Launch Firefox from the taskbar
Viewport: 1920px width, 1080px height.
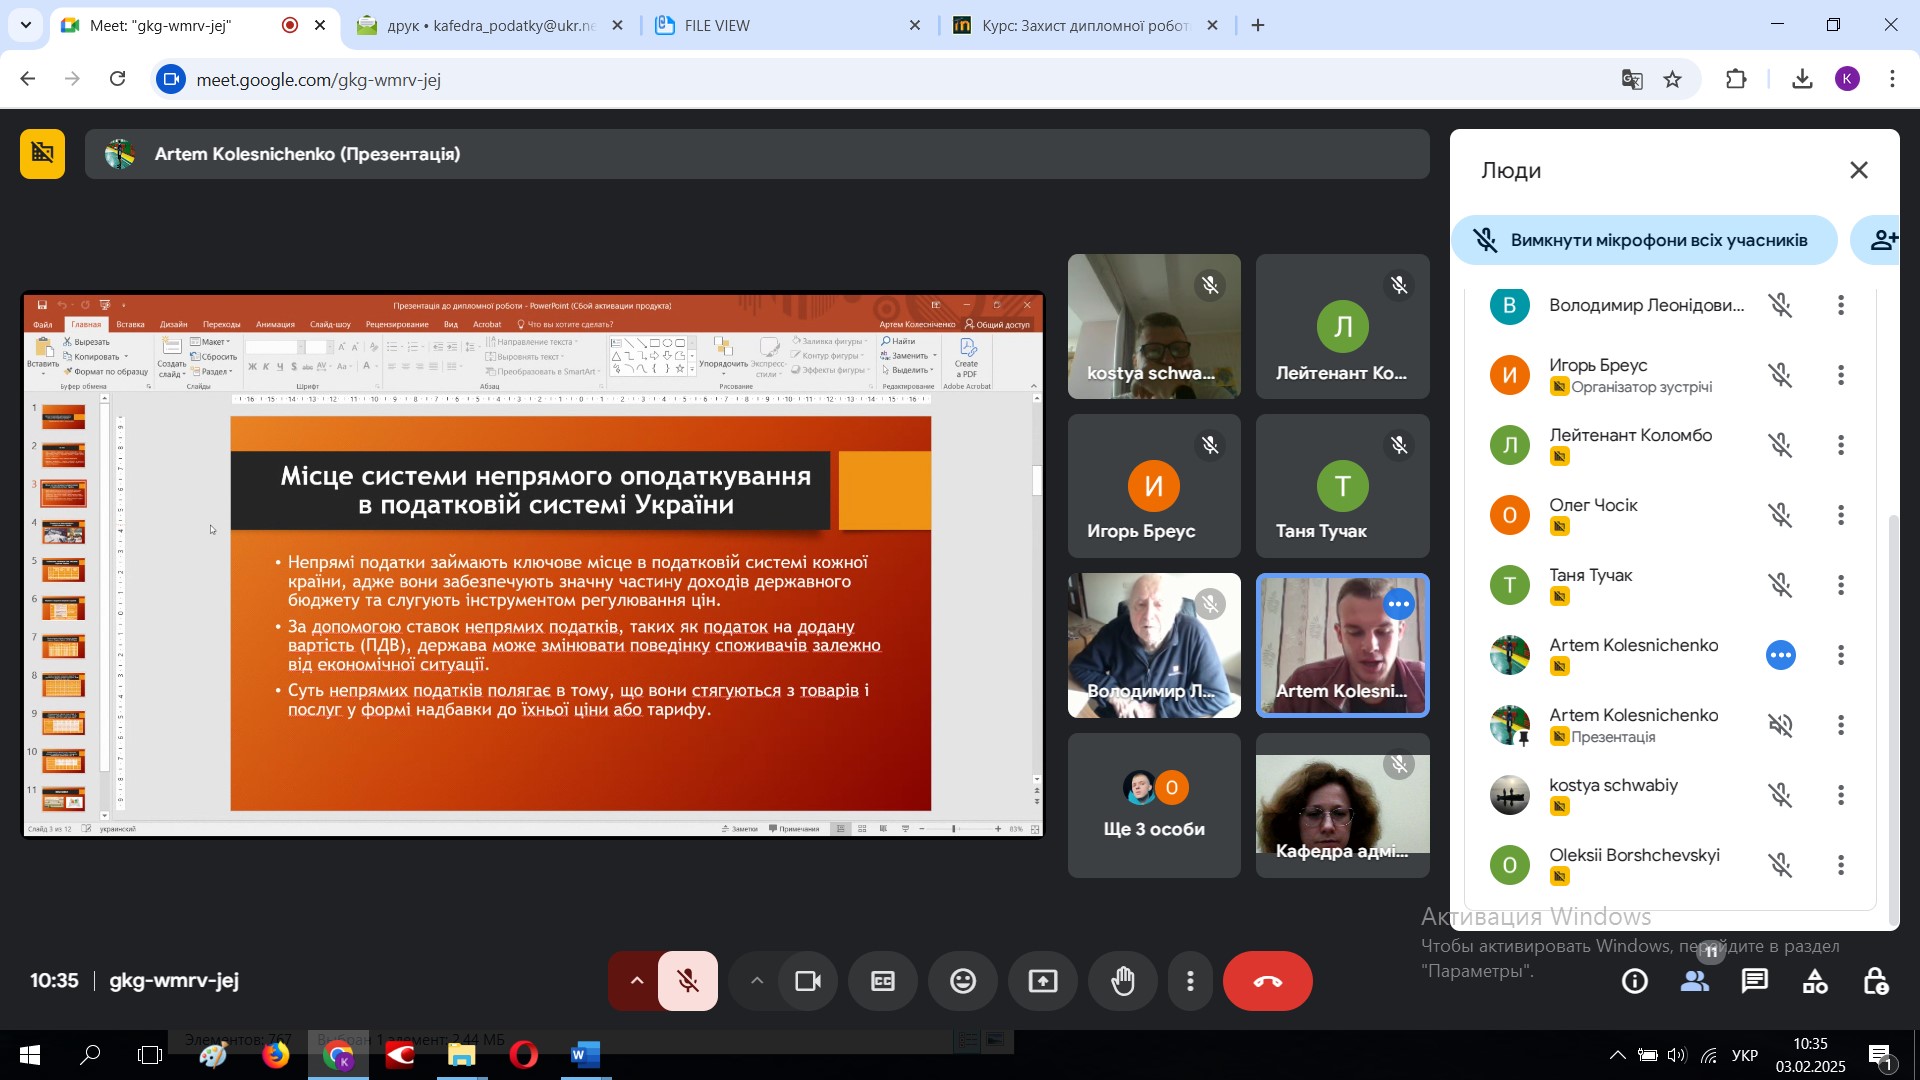click(x=275, y=1055)
